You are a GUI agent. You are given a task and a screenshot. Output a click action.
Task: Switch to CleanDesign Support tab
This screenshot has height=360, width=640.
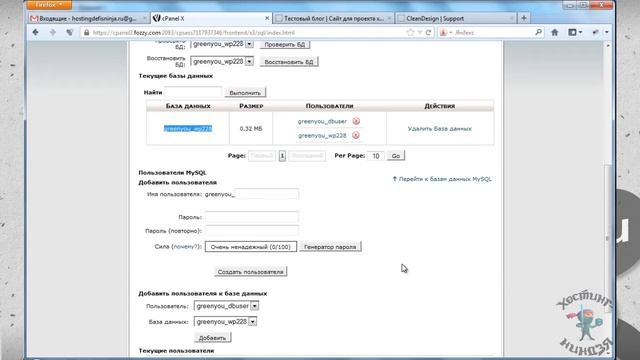coord(456,18)
